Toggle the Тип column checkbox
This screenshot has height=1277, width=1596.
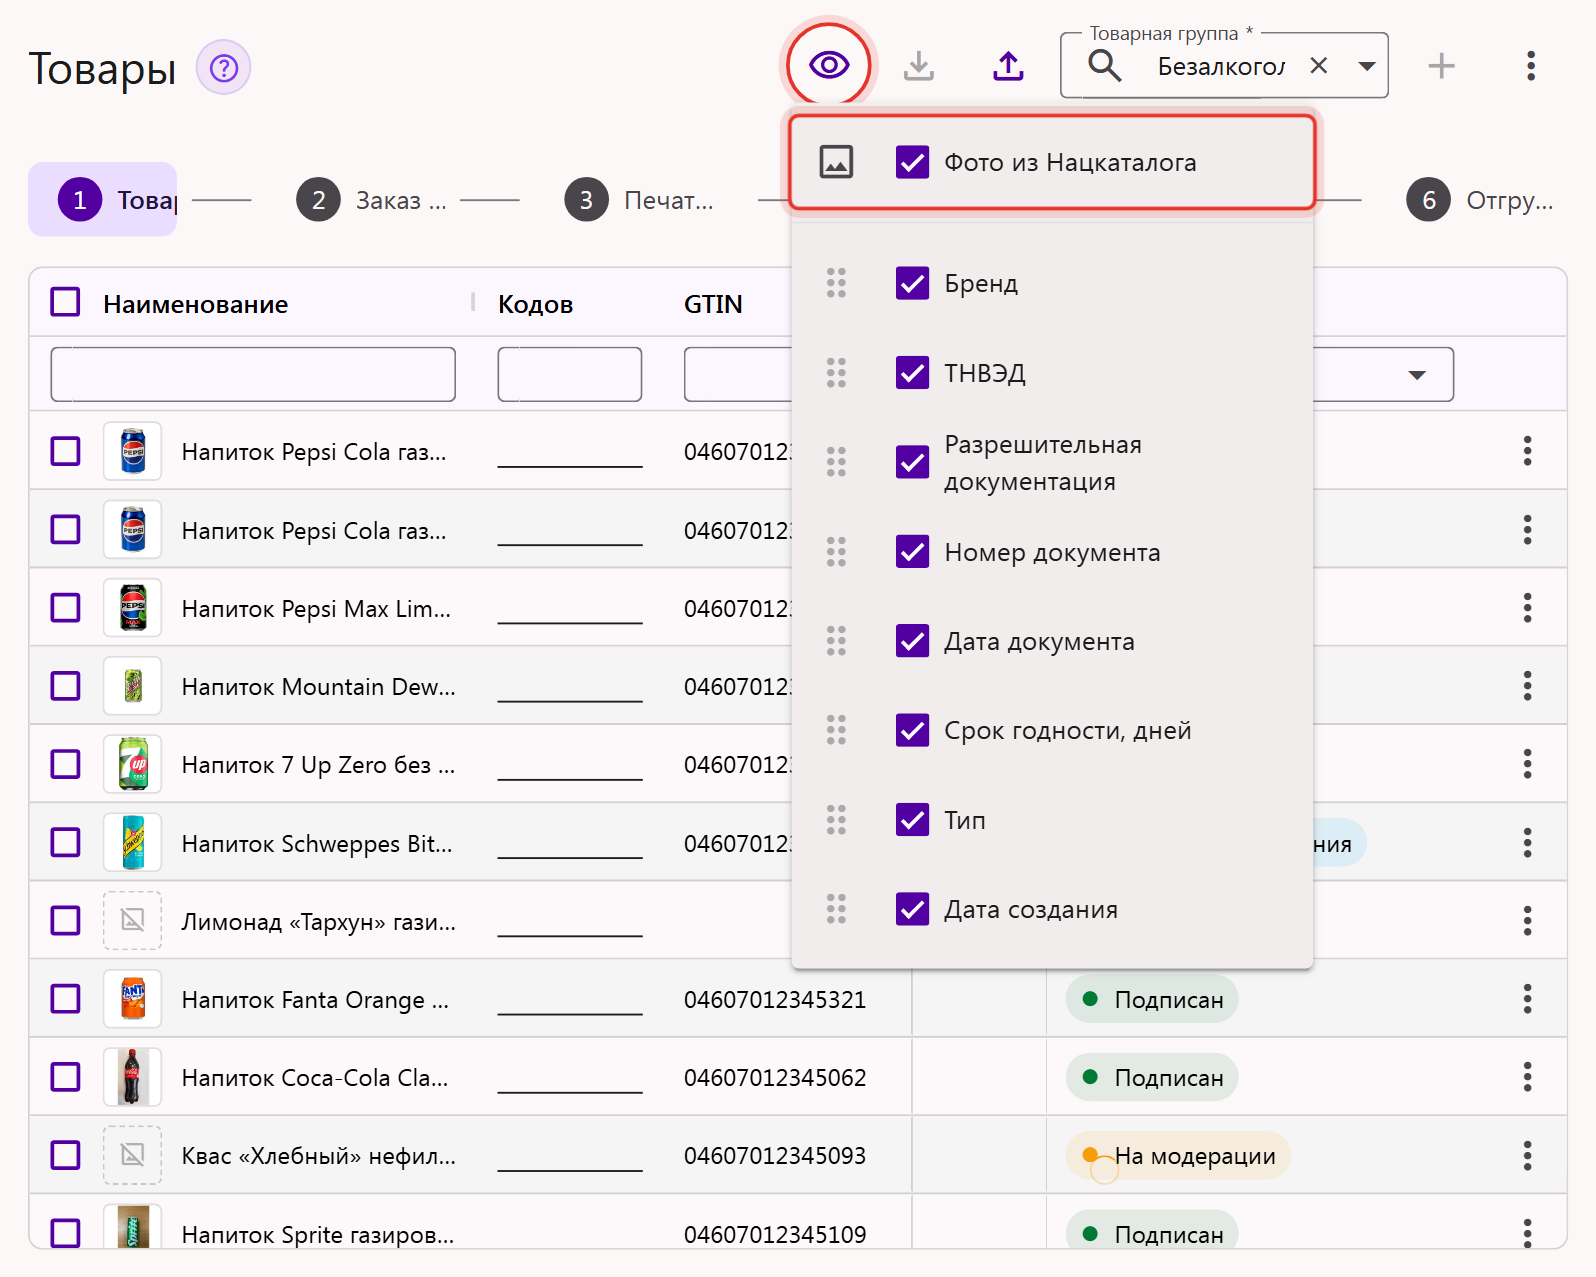pyautogui.click(x=912, y=820)
